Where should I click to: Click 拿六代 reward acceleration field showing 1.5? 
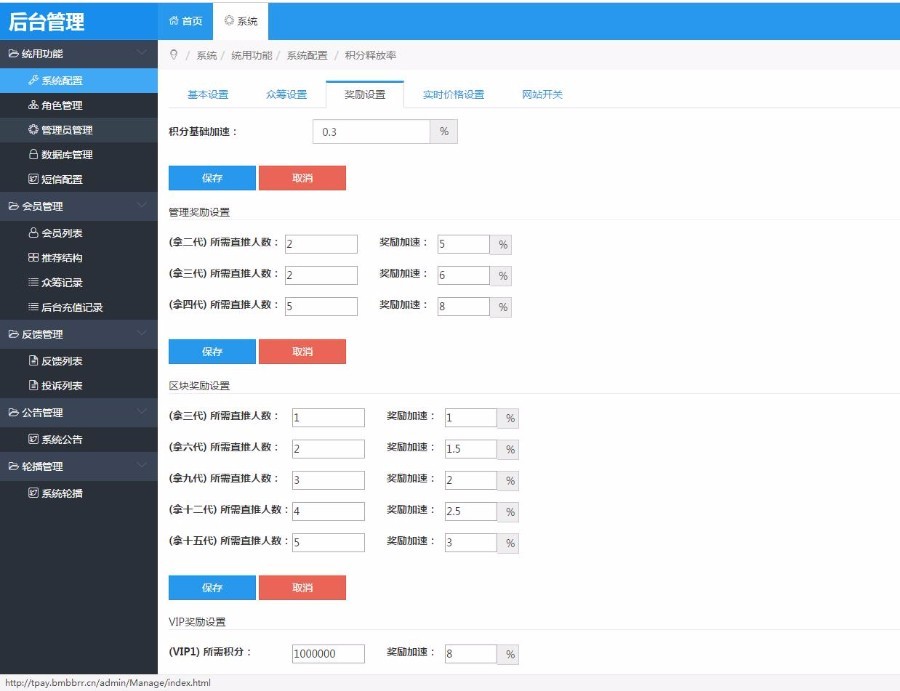(x=471, y=449)
